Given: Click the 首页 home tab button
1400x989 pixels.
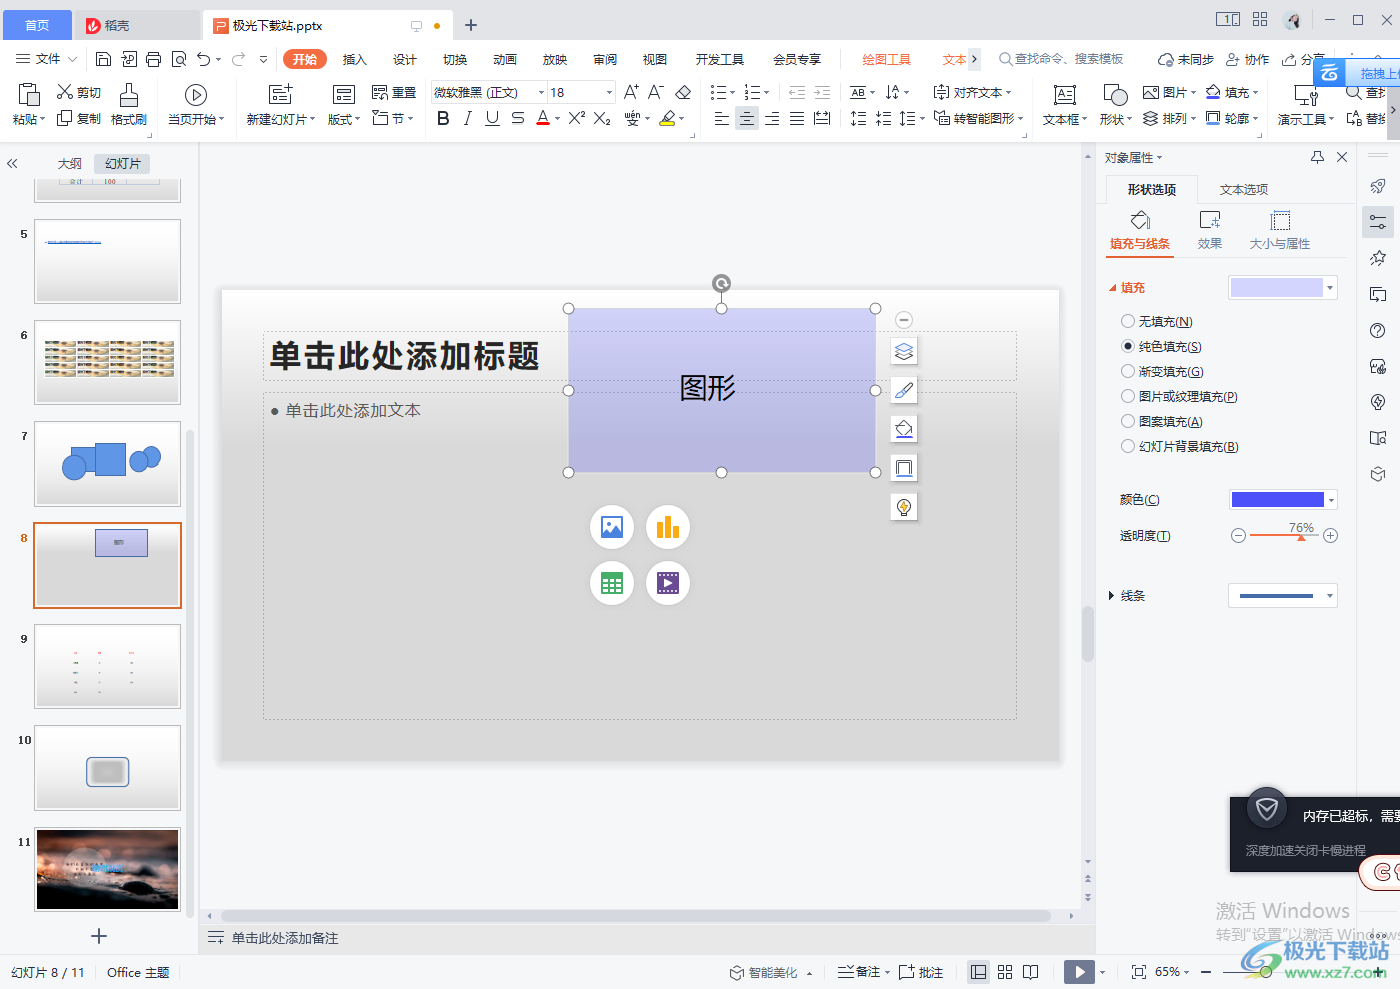Looking at the screenshot, I should tap(37, 25).
